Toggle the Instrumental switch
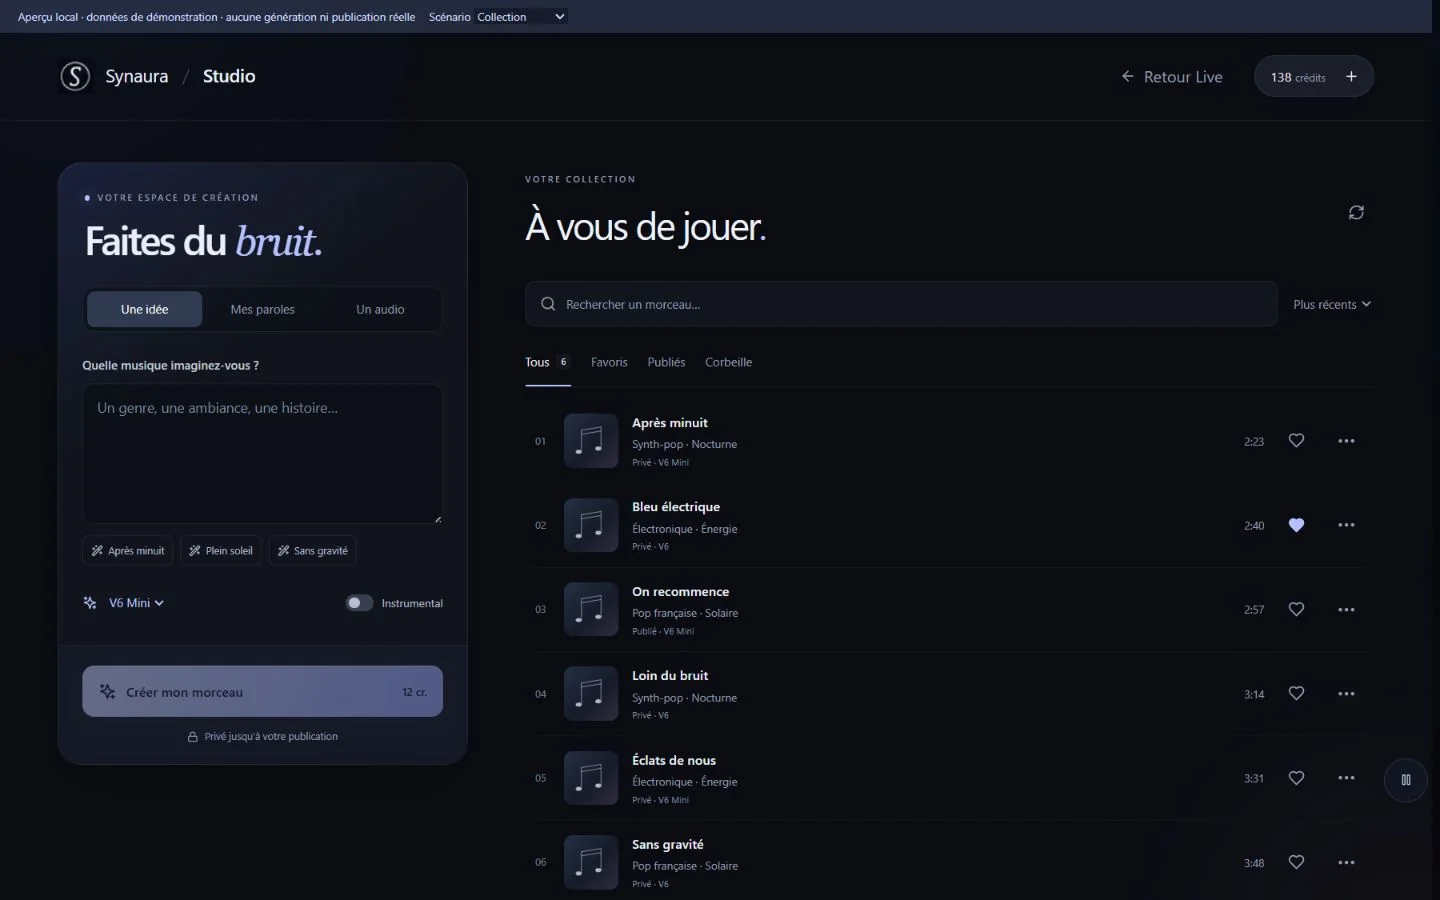This screenshot has height=900, width=1440. tap(359, 603)
